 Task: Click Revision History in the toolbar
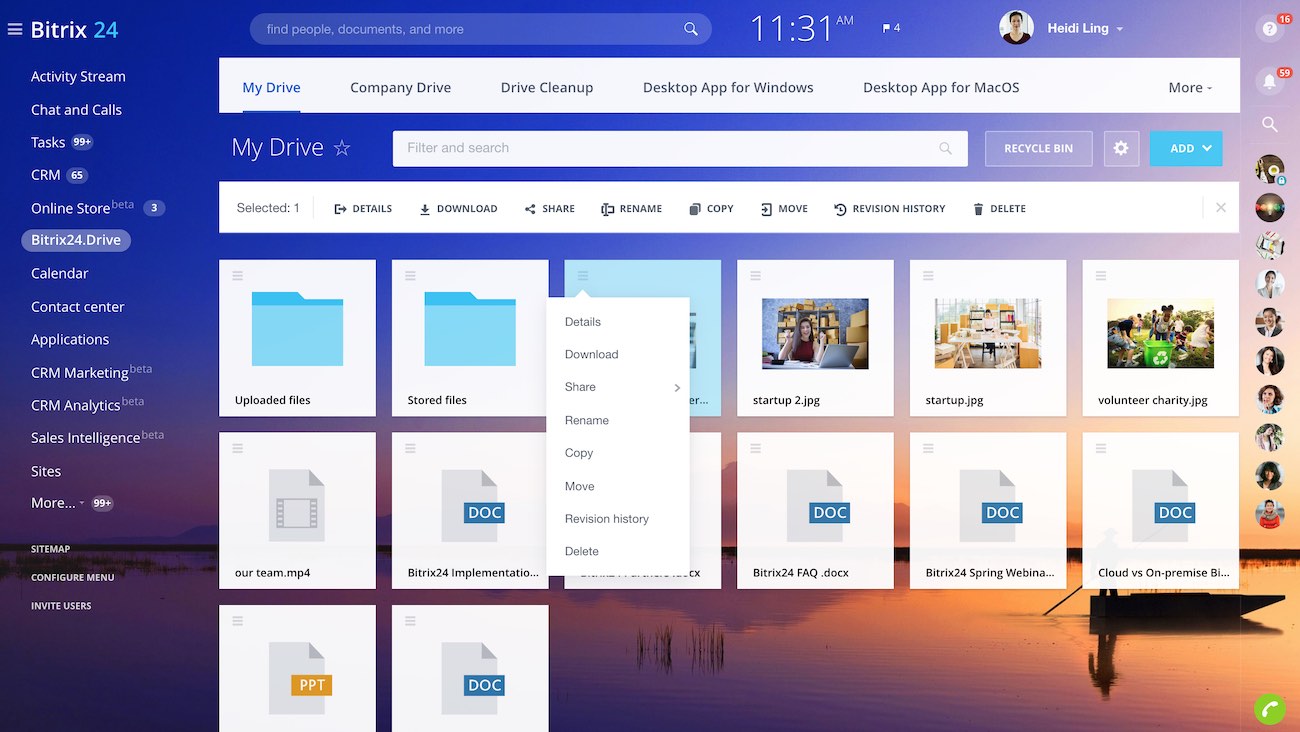click(x=889, y=209)
